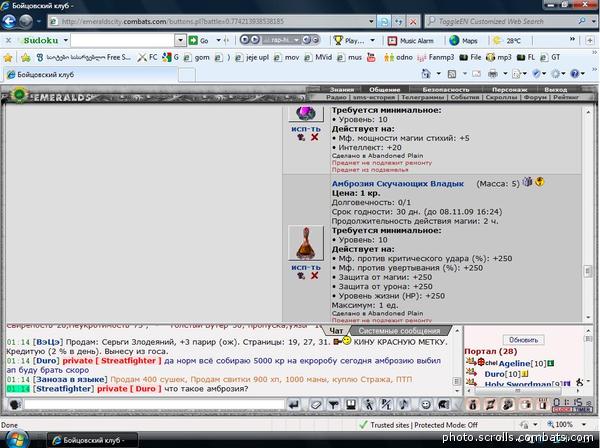The width and height of the screenshot is (600, 448).
Task: Expand the toolbar search box dropdown
Action: pos(180,41)
